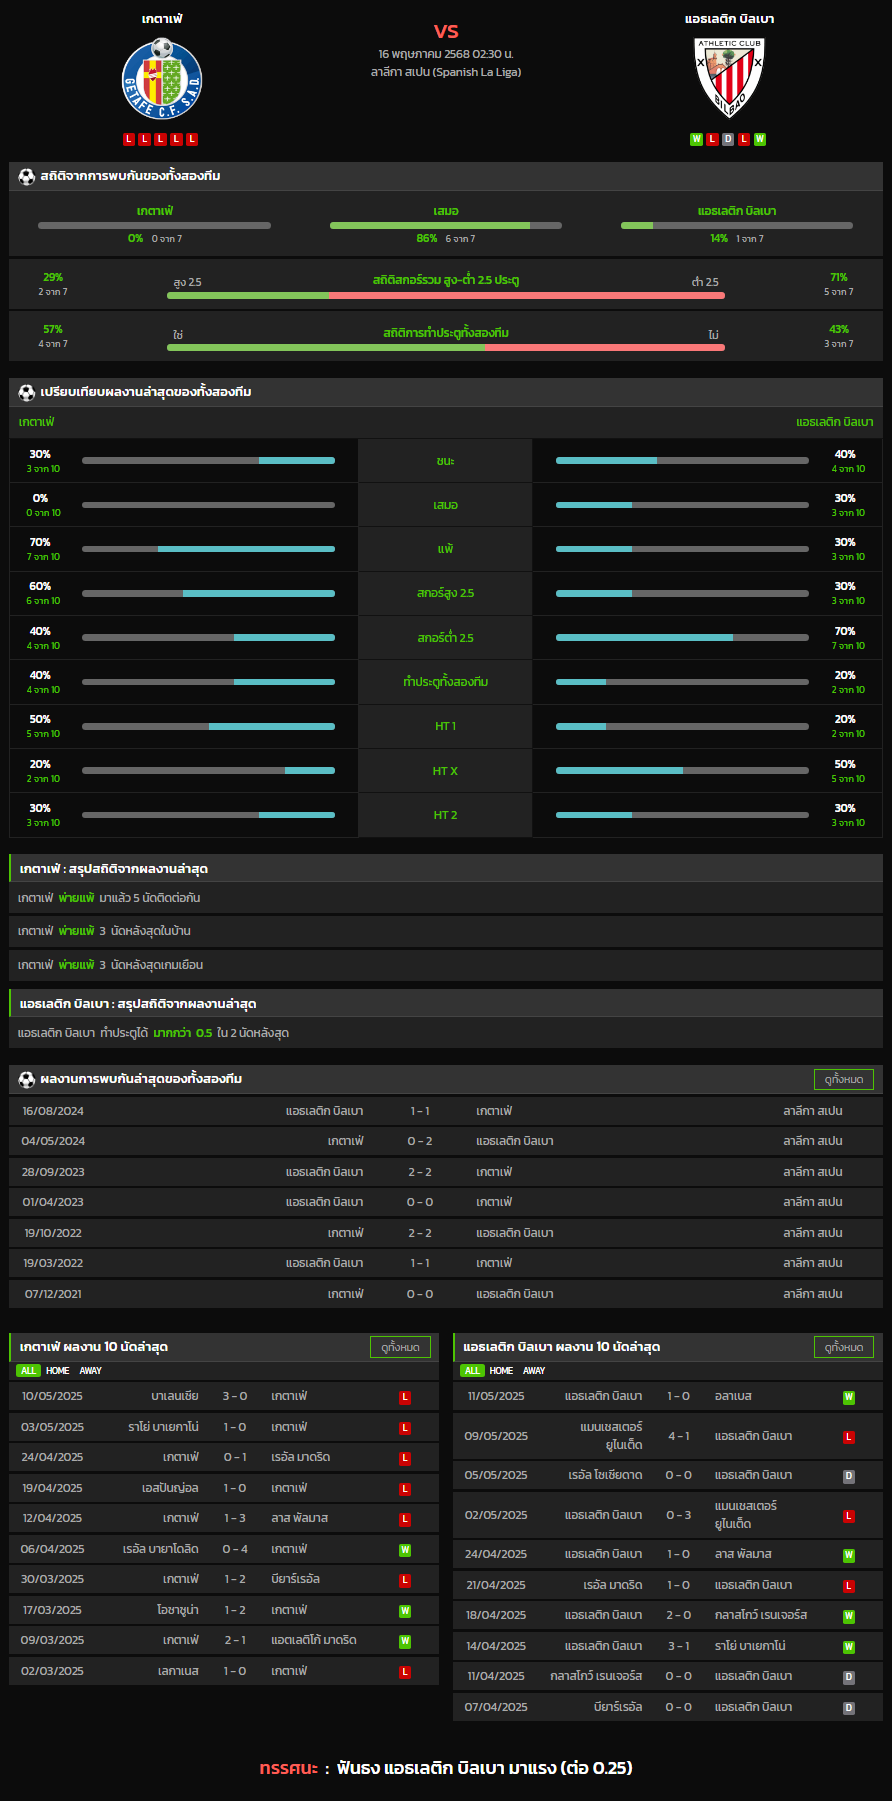Click the 86% draw (เสมอ) head-to-head bar
This screenshot has width=892, height=1801.
pos(446,226)
